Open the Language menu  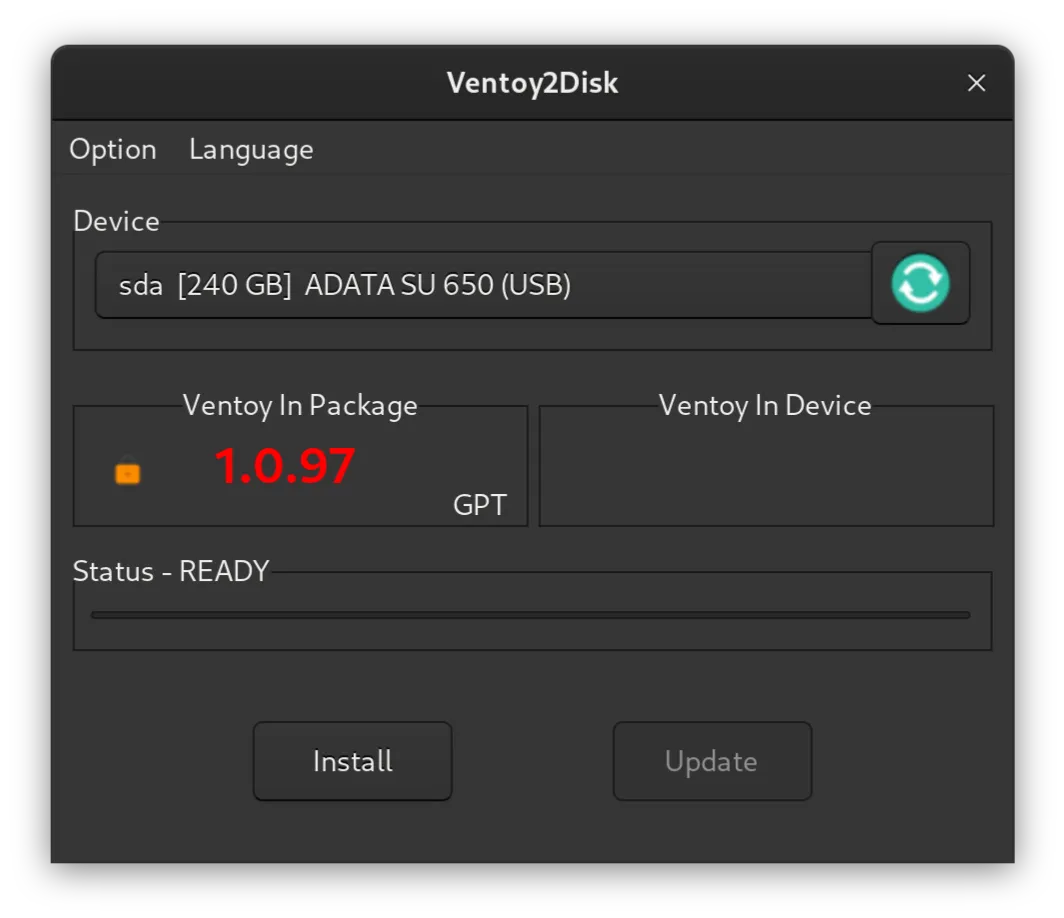click(x=251, y=150)
